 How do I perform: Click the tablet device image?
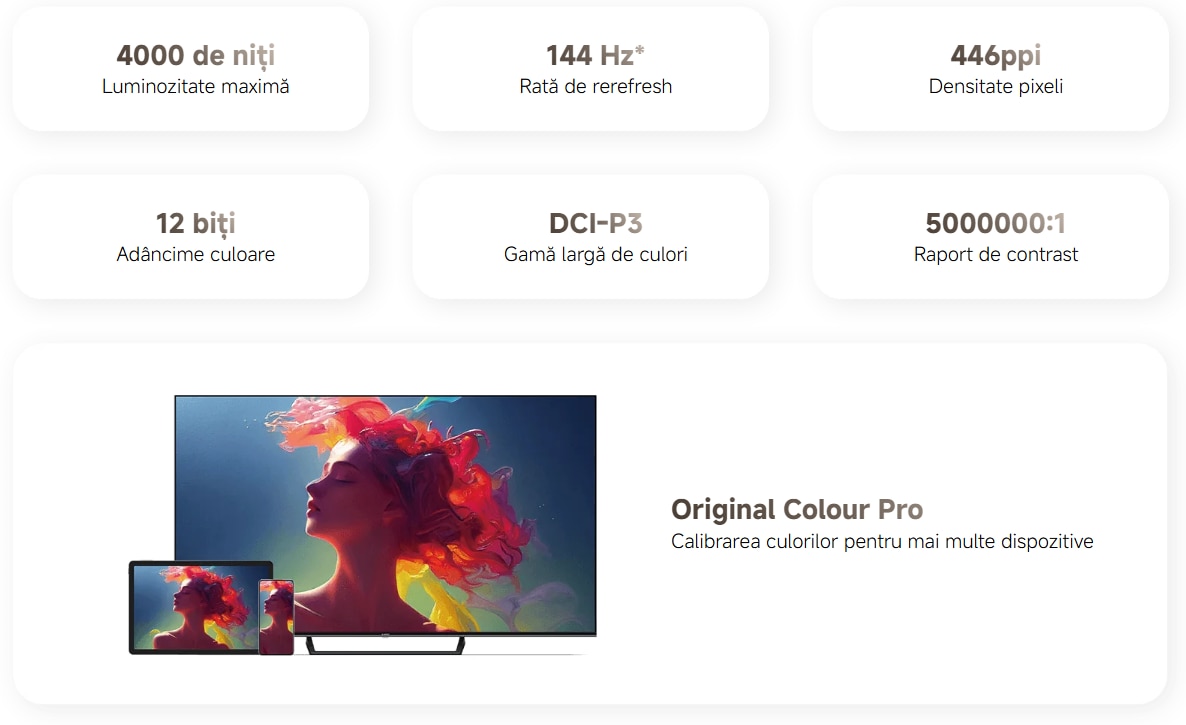(195, 607)
